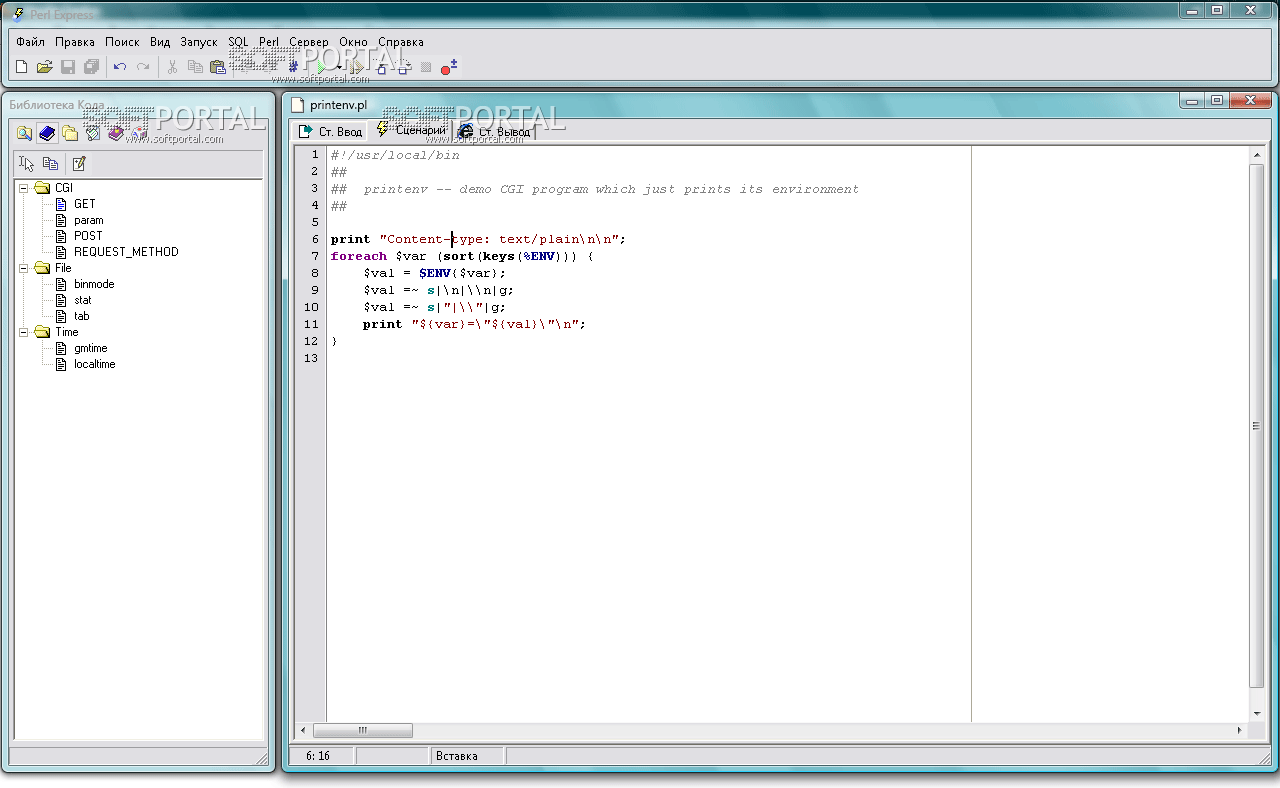
Task: Select the param snippet in tree
Action: [88, 220]
